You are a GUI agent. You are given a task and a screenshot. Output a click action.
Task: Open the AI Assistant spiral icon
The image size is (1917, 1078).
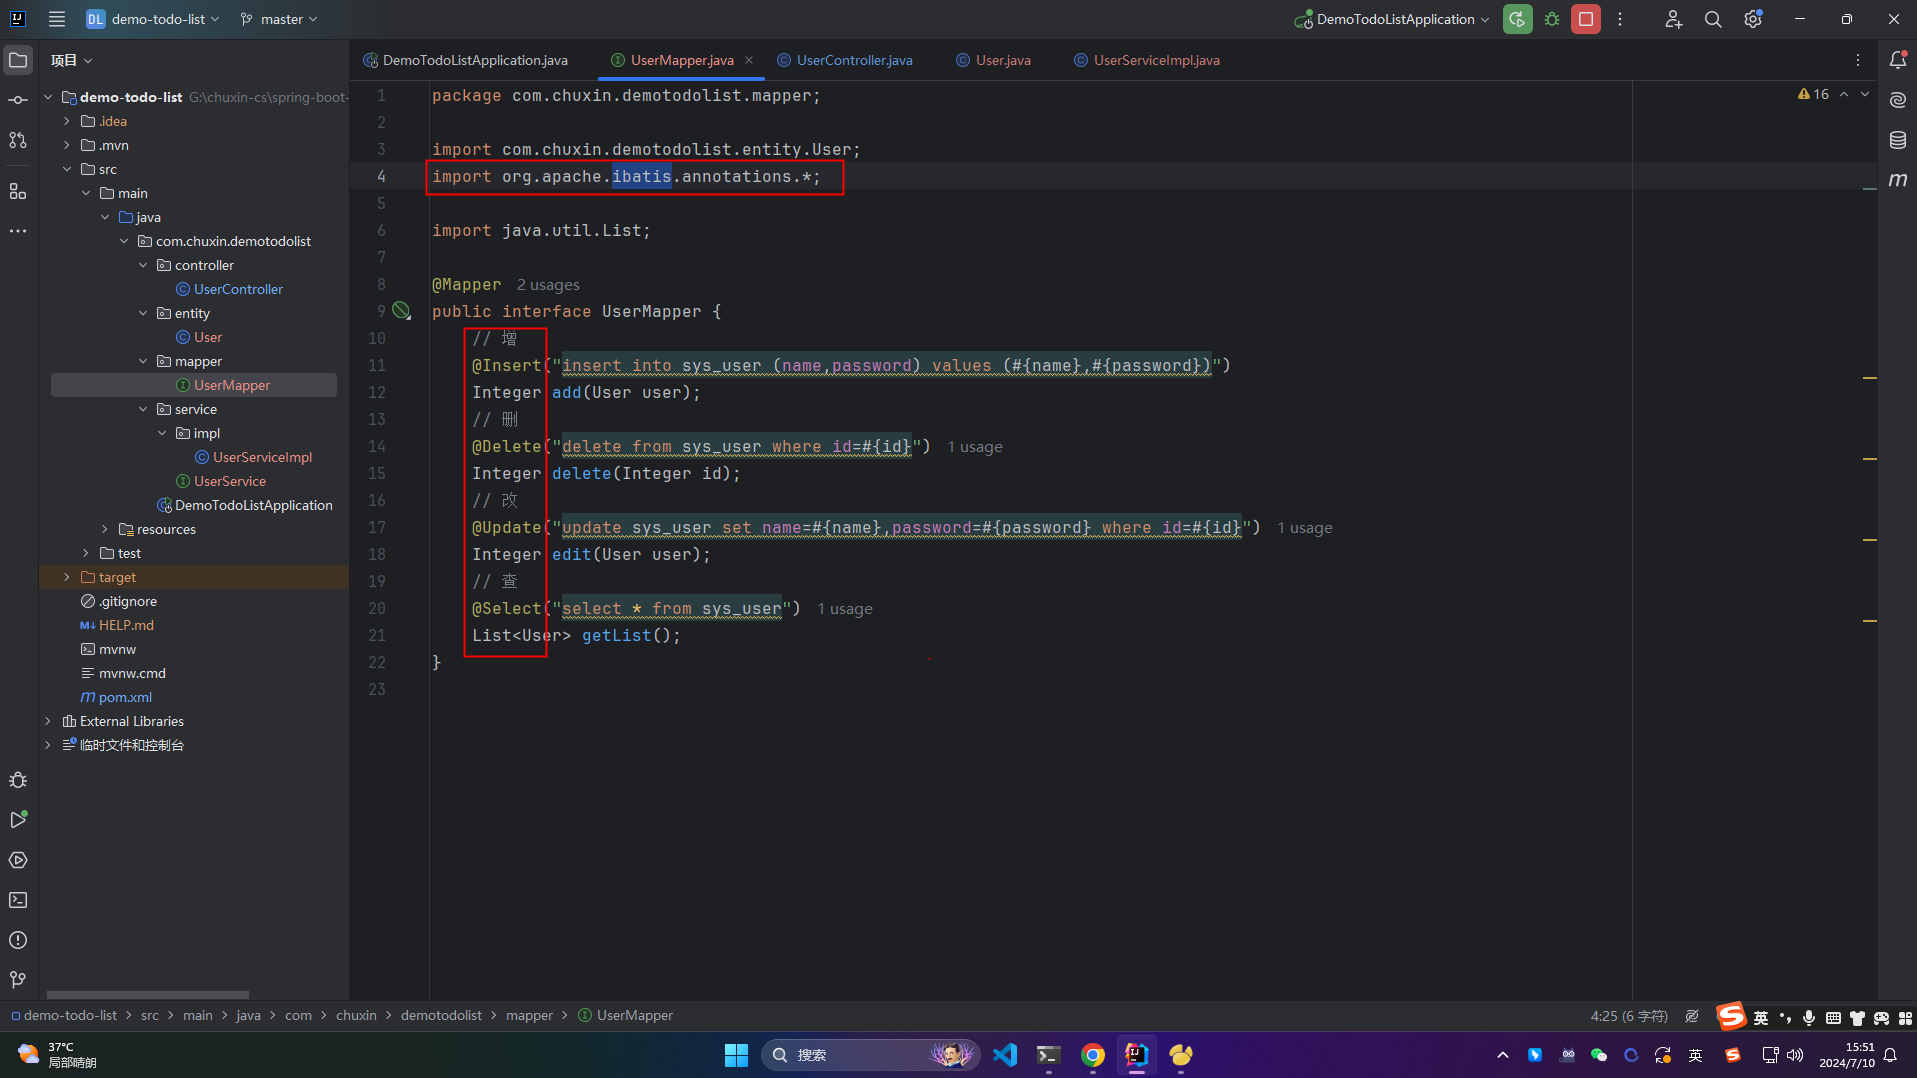(1898, 100)
